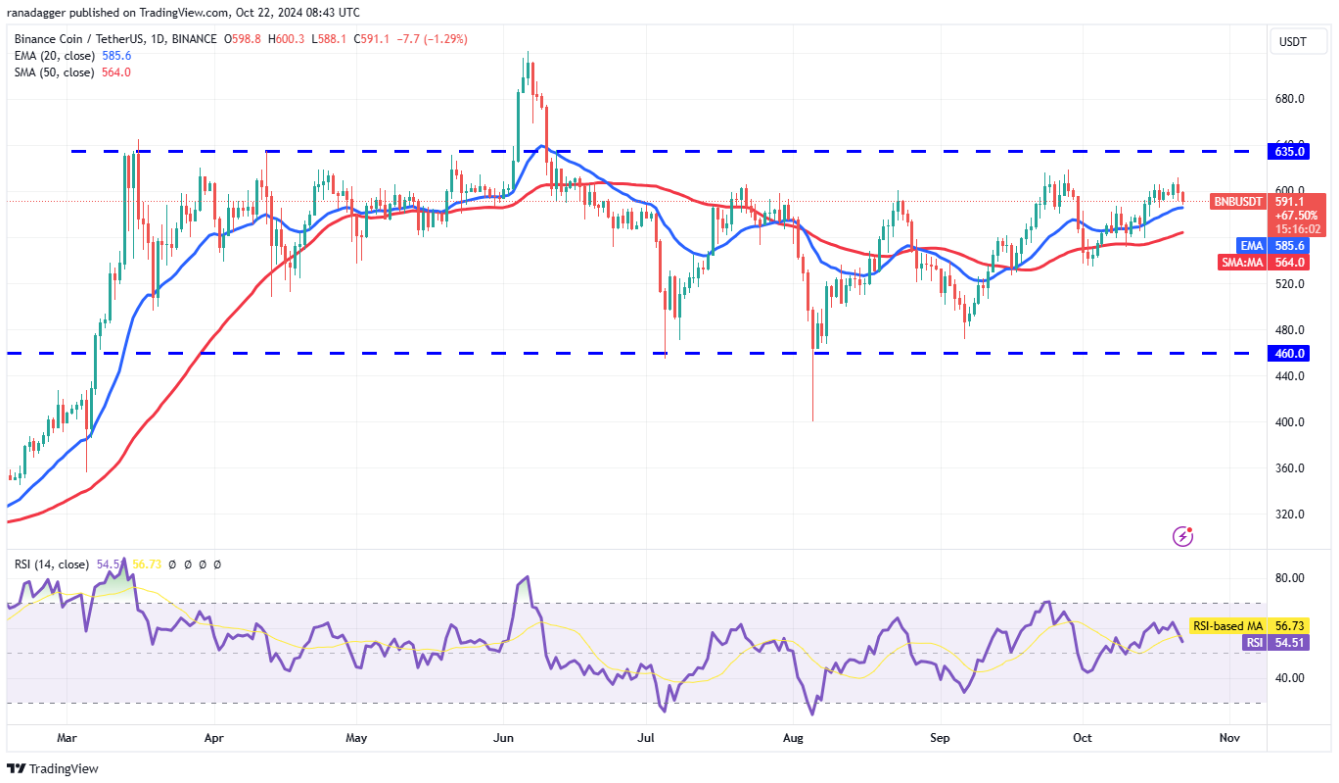Image resolution: width=1339 pixels, height=783 pixels.
Task: Click the 680.0 price axis label
Action: pyautogui.click(x=1292, y=99)
